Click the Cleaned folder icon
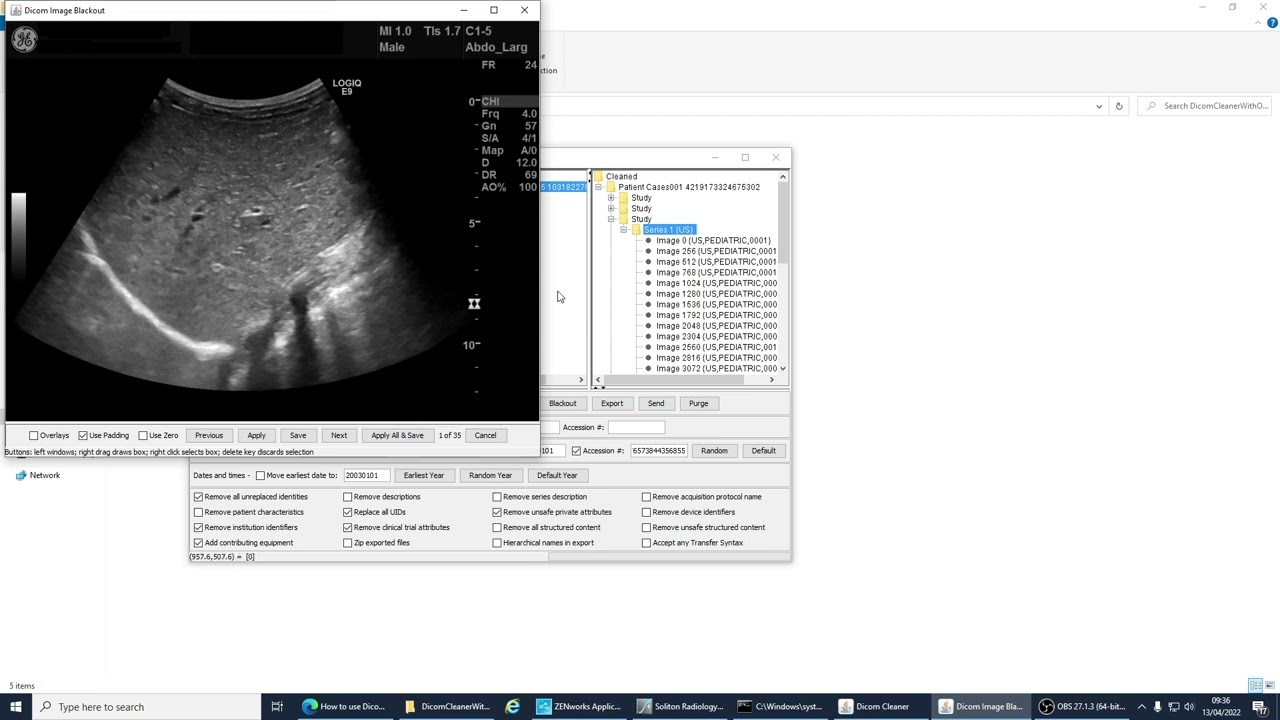Image resolution: width=1280 pixels, height=720 pixels. click(x=598, y=177)
